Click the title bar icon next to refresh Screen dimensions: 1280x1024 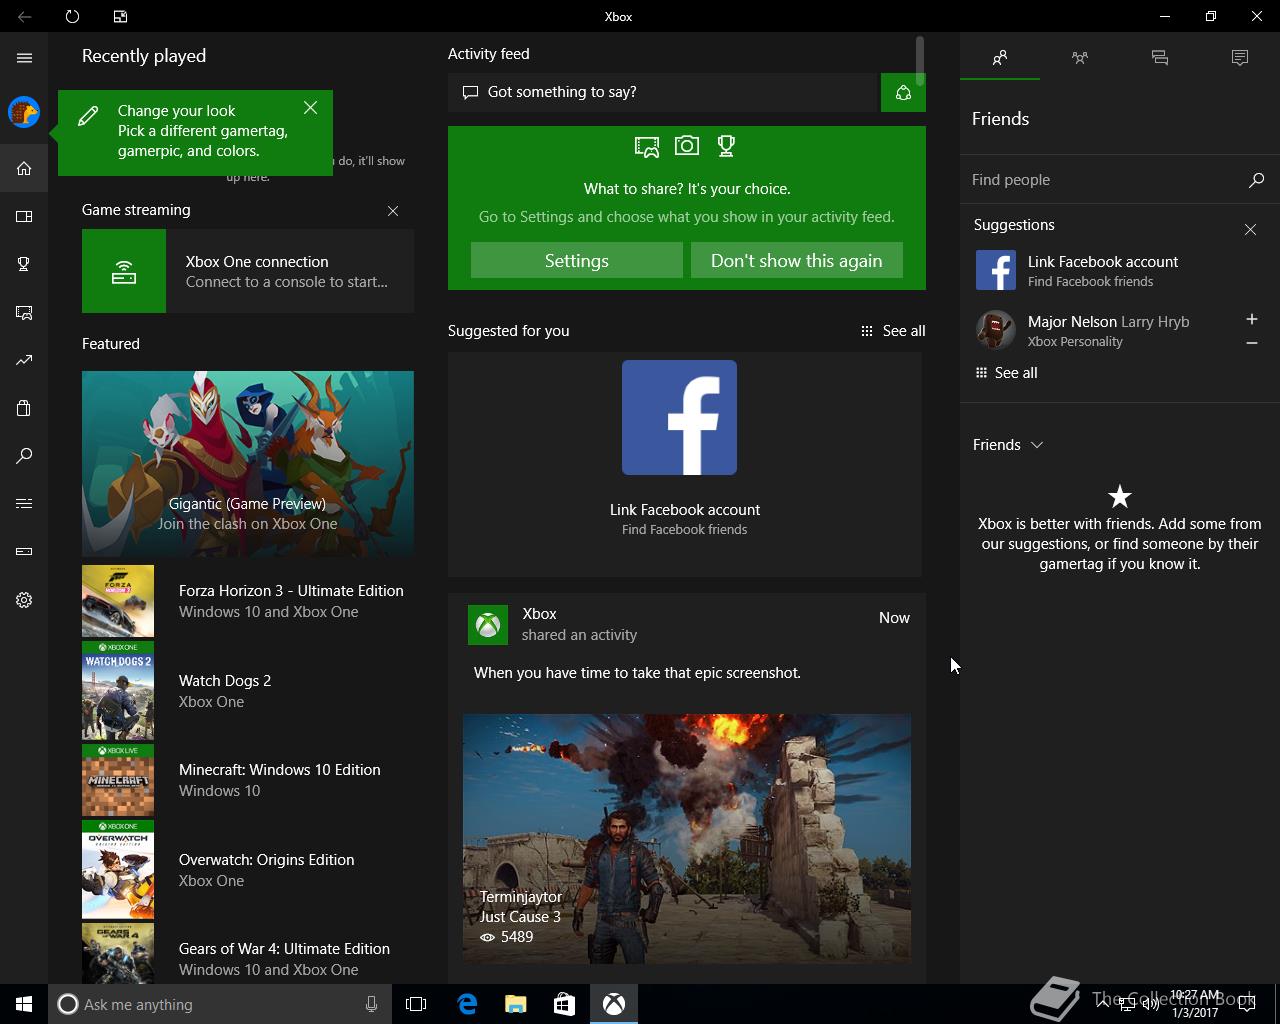[x=120, y=16]
